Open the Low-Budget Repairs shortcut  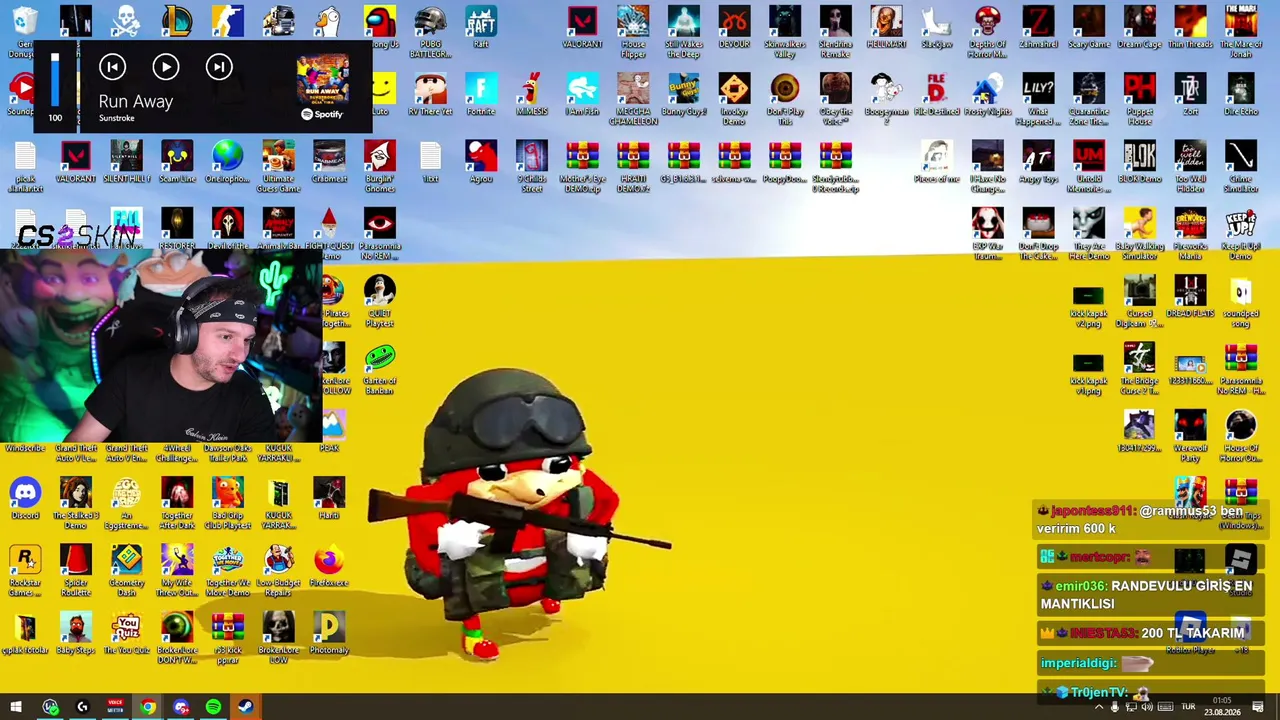pos(278,570)
